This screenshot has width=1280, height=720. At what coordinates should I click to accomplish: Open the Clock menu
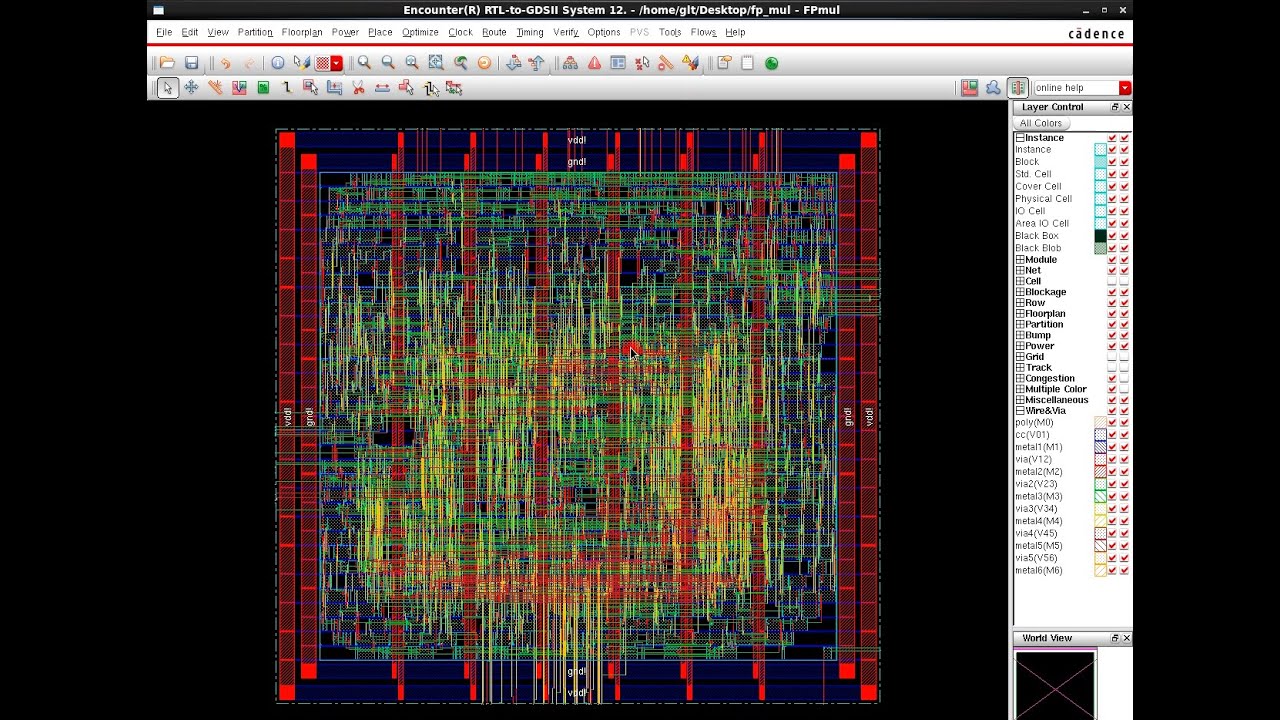pyautogui.click(x=460, y=32)
